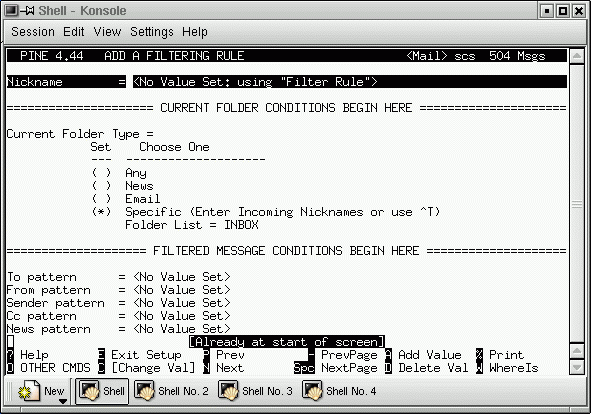This screenshot has width=591, height=414.
Task: Click the shell icon on Shell No. 3 tab
Action: (228, 391)
